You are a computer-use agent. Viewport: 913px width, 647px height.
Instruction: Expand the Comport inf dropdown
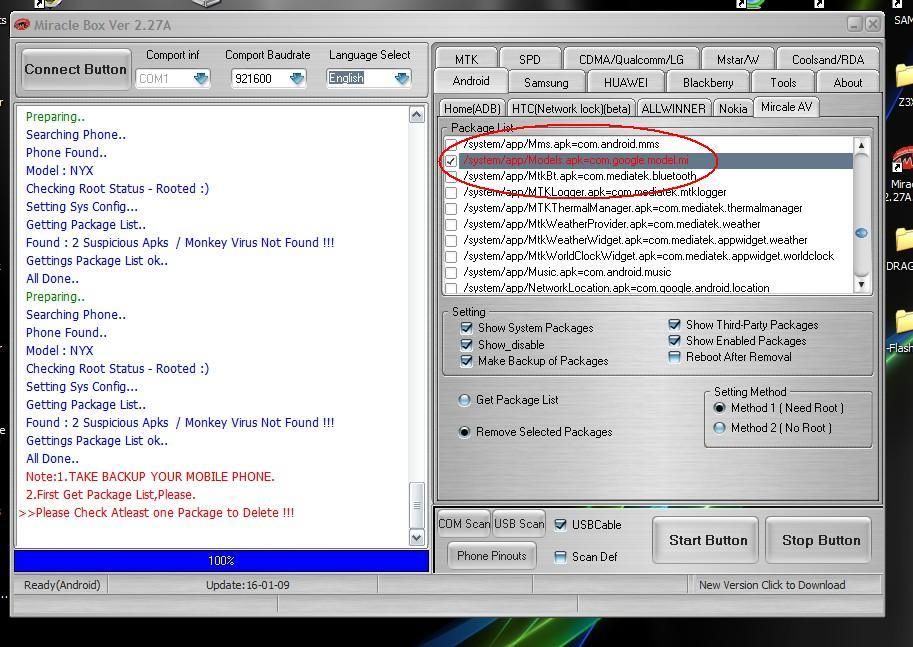click(200, 78)
